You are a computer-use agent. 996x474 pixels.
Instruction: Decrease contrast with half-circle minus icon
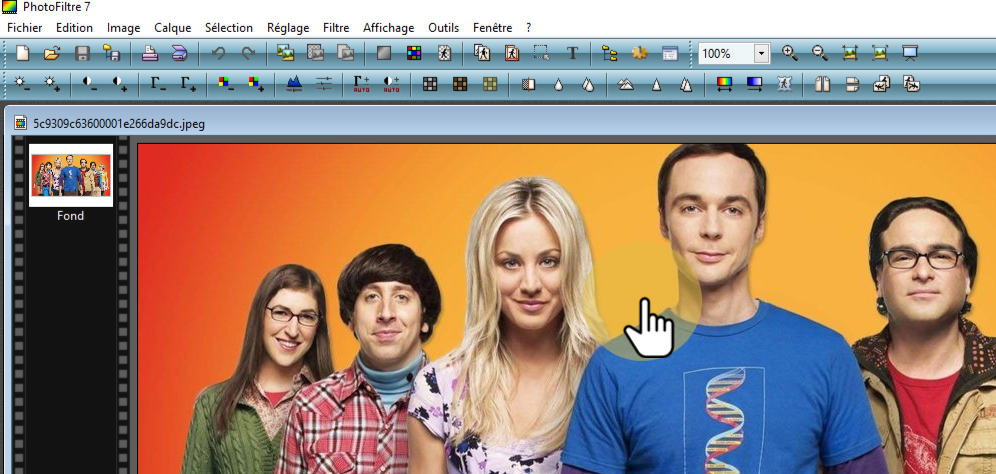point(90,84)
